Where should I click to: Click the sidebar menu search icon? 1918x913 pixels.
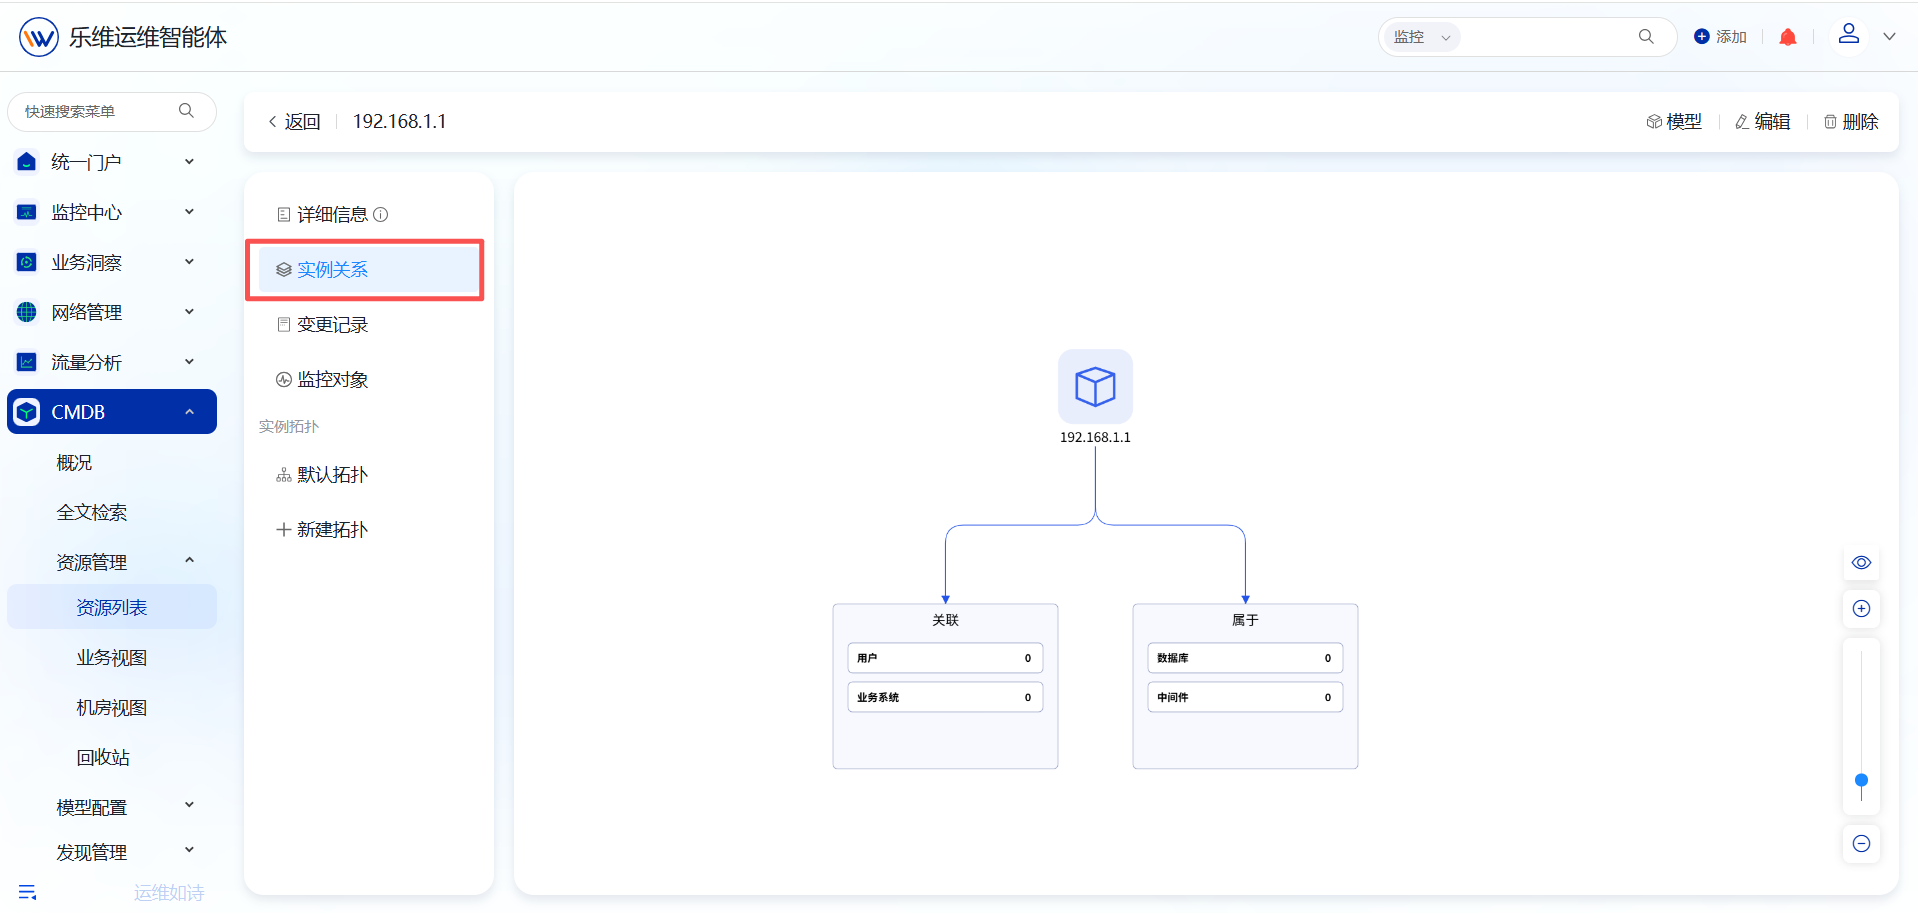click(186, 111)
